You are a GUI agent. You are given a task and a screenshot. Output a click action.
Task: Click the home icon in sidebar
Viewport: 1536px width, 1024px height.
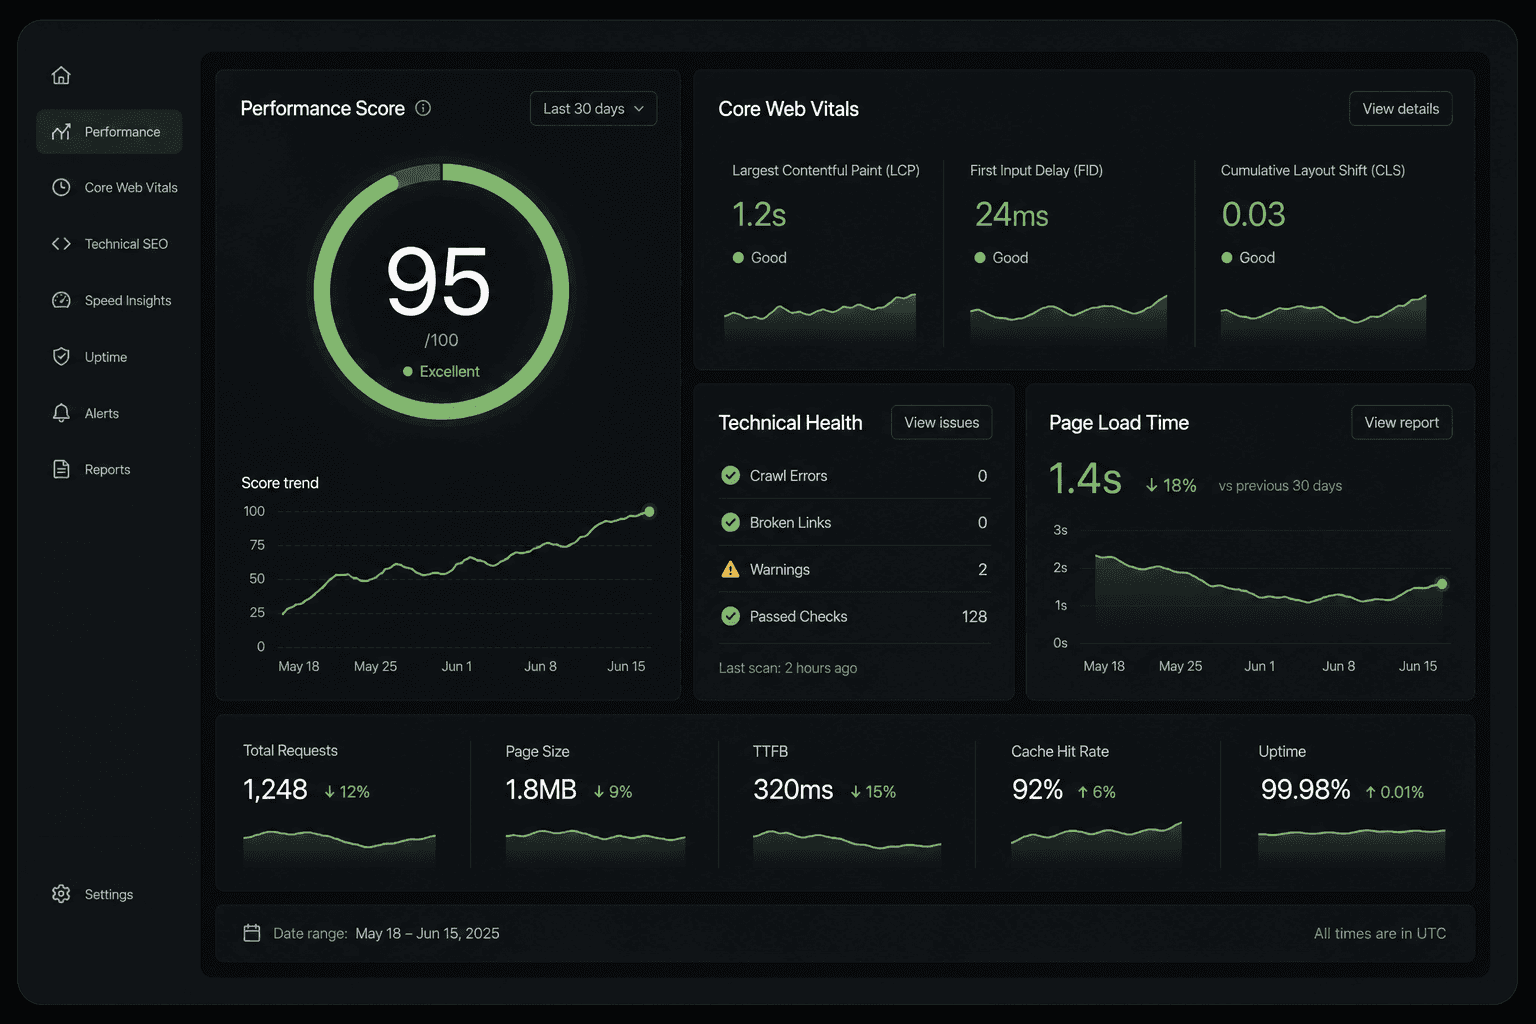pyautogui.click(x=61, y=75)
